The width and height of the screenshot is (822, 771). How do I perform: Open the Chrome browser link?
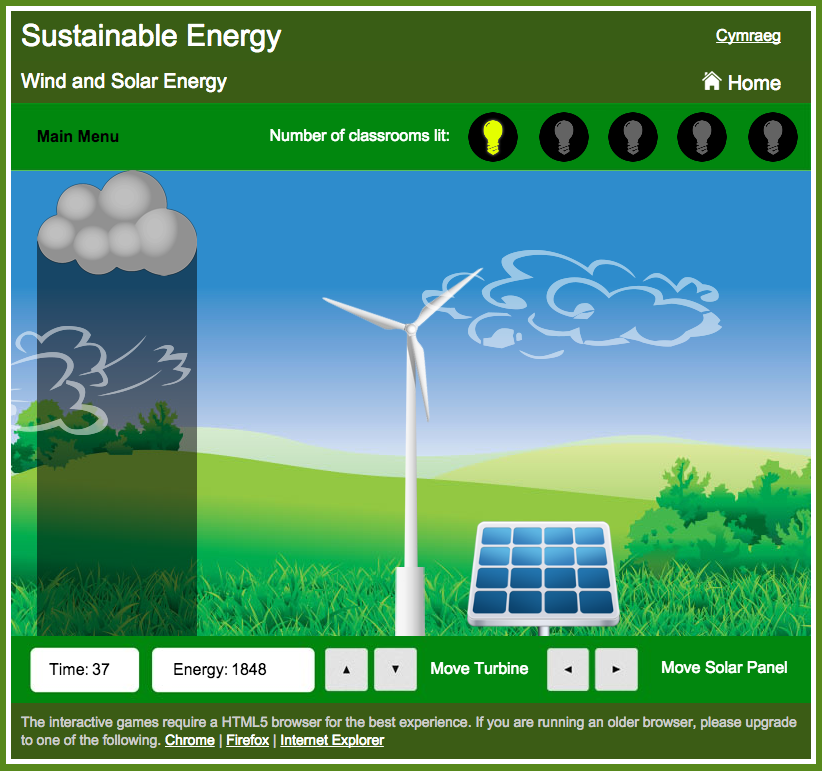(x=190, y=740)
